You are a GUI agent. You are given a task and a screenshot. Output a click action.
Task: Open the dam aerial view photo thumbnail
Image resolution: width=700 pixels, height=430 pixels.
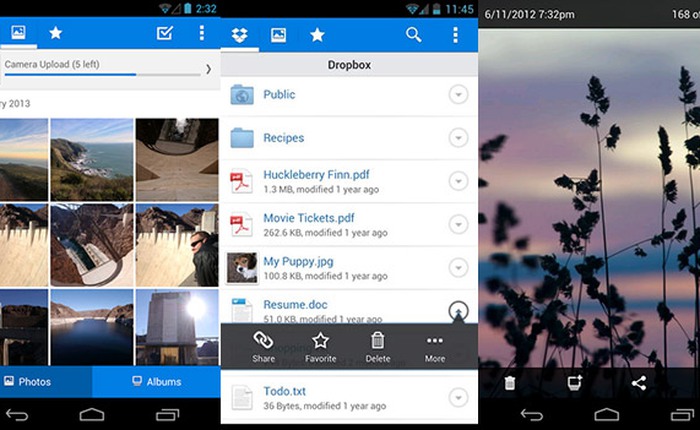click(92, 245)
